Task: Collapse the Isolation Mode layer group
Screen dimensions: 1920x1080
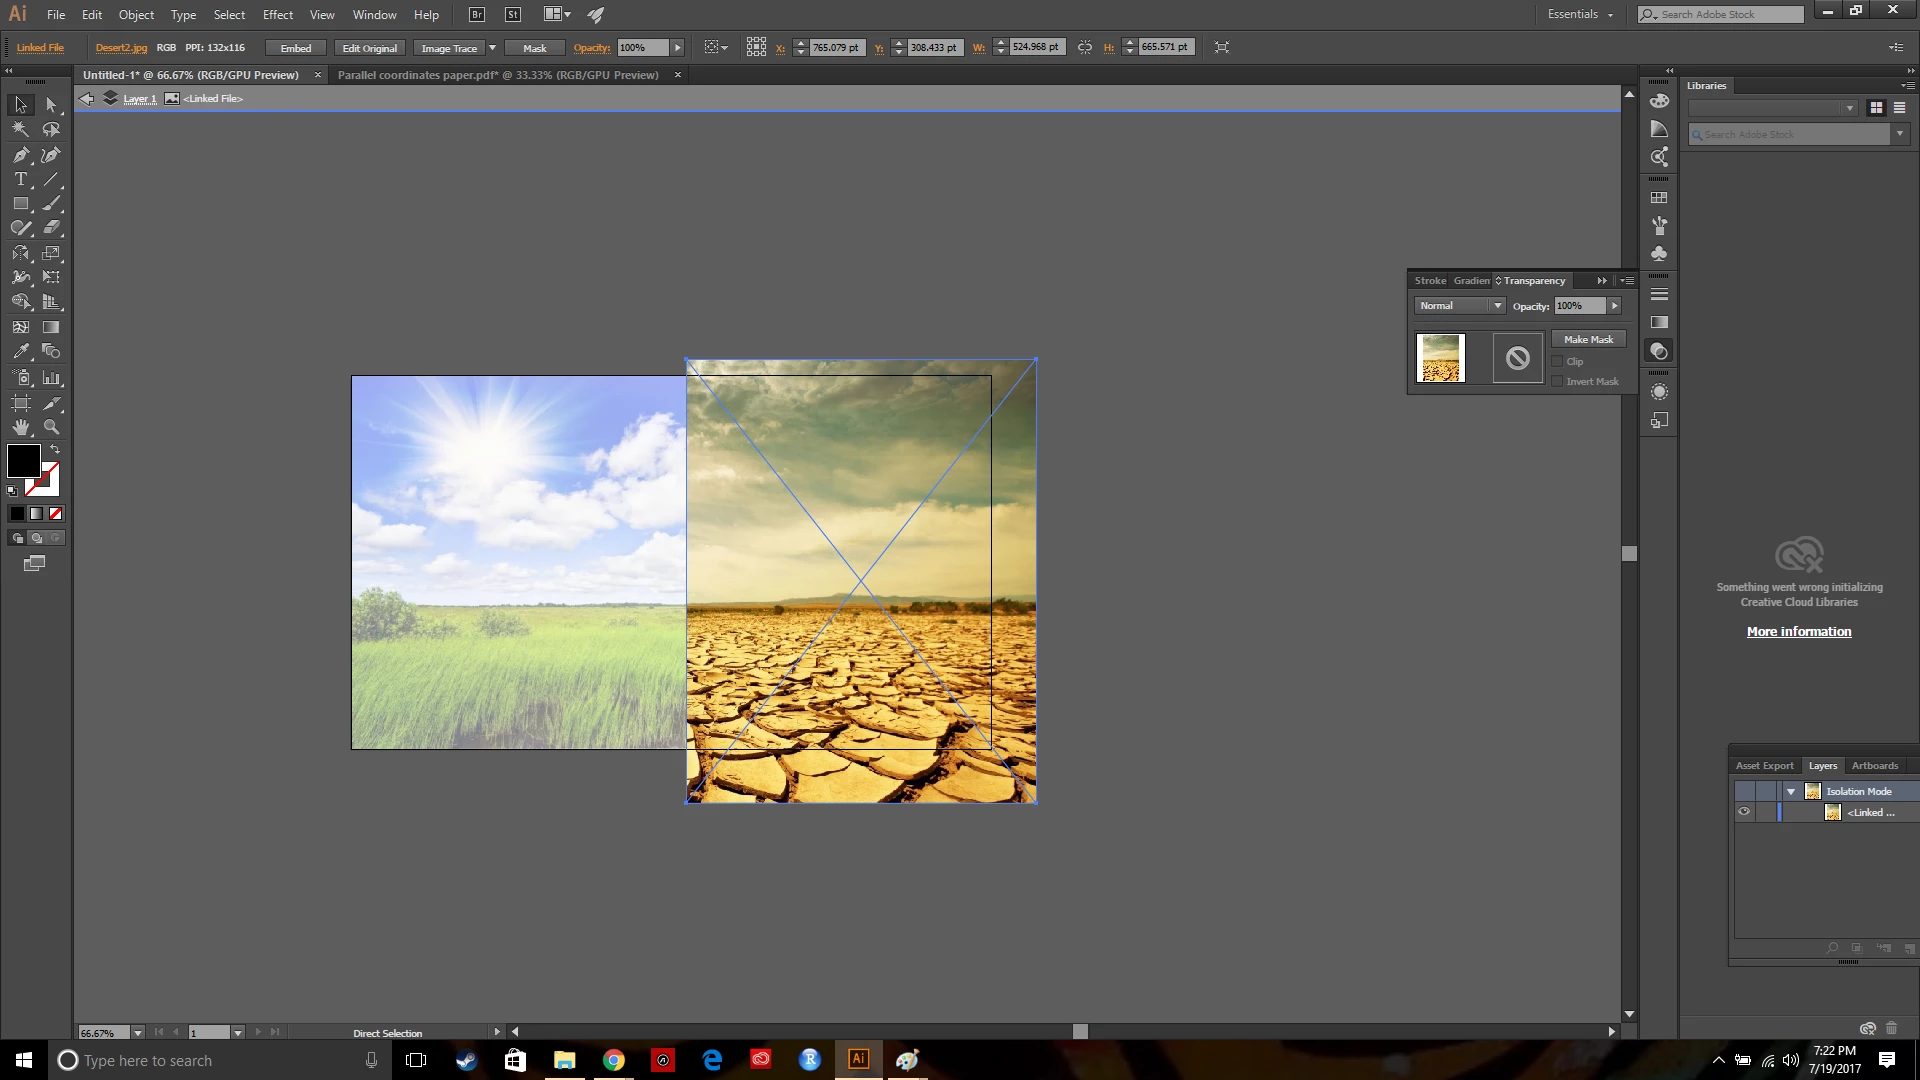Action: [1791, 791]
